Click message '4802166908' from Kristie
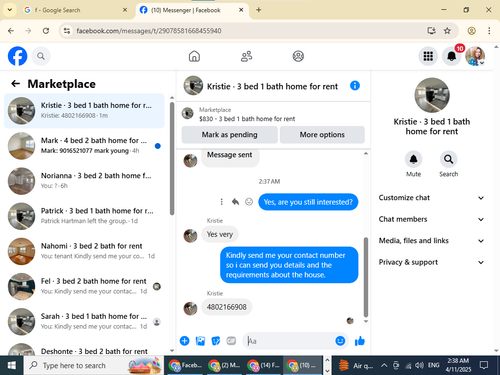 (227, 307)
